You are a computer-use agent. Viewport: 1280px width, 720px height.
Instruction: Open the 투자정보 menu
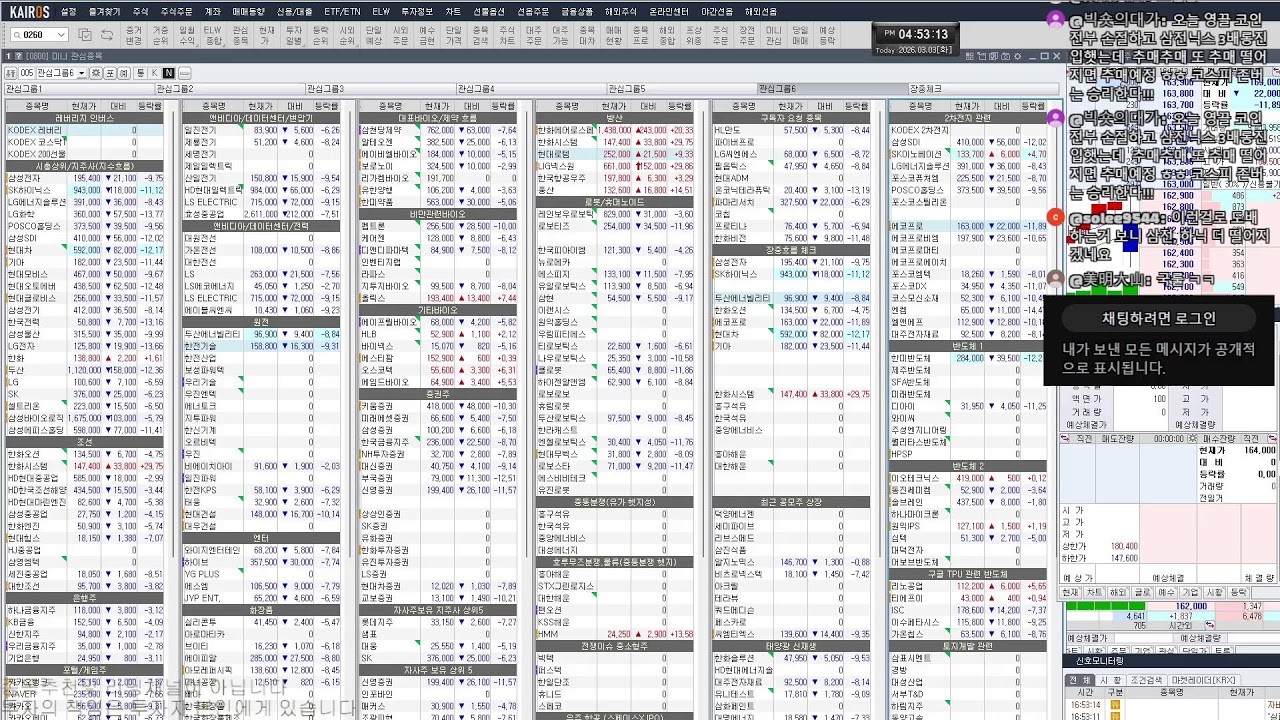(x=417, y=11)
